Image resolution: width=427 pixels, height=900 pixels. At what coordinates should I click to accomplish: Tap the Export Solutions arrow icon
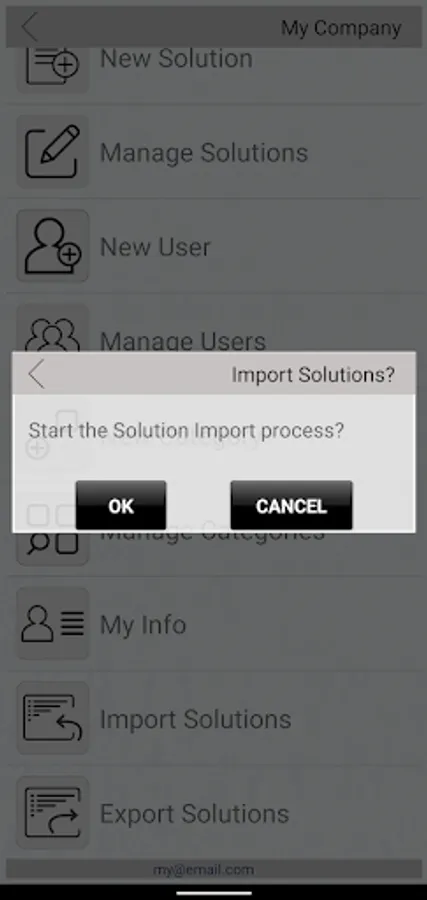point(52,812)
